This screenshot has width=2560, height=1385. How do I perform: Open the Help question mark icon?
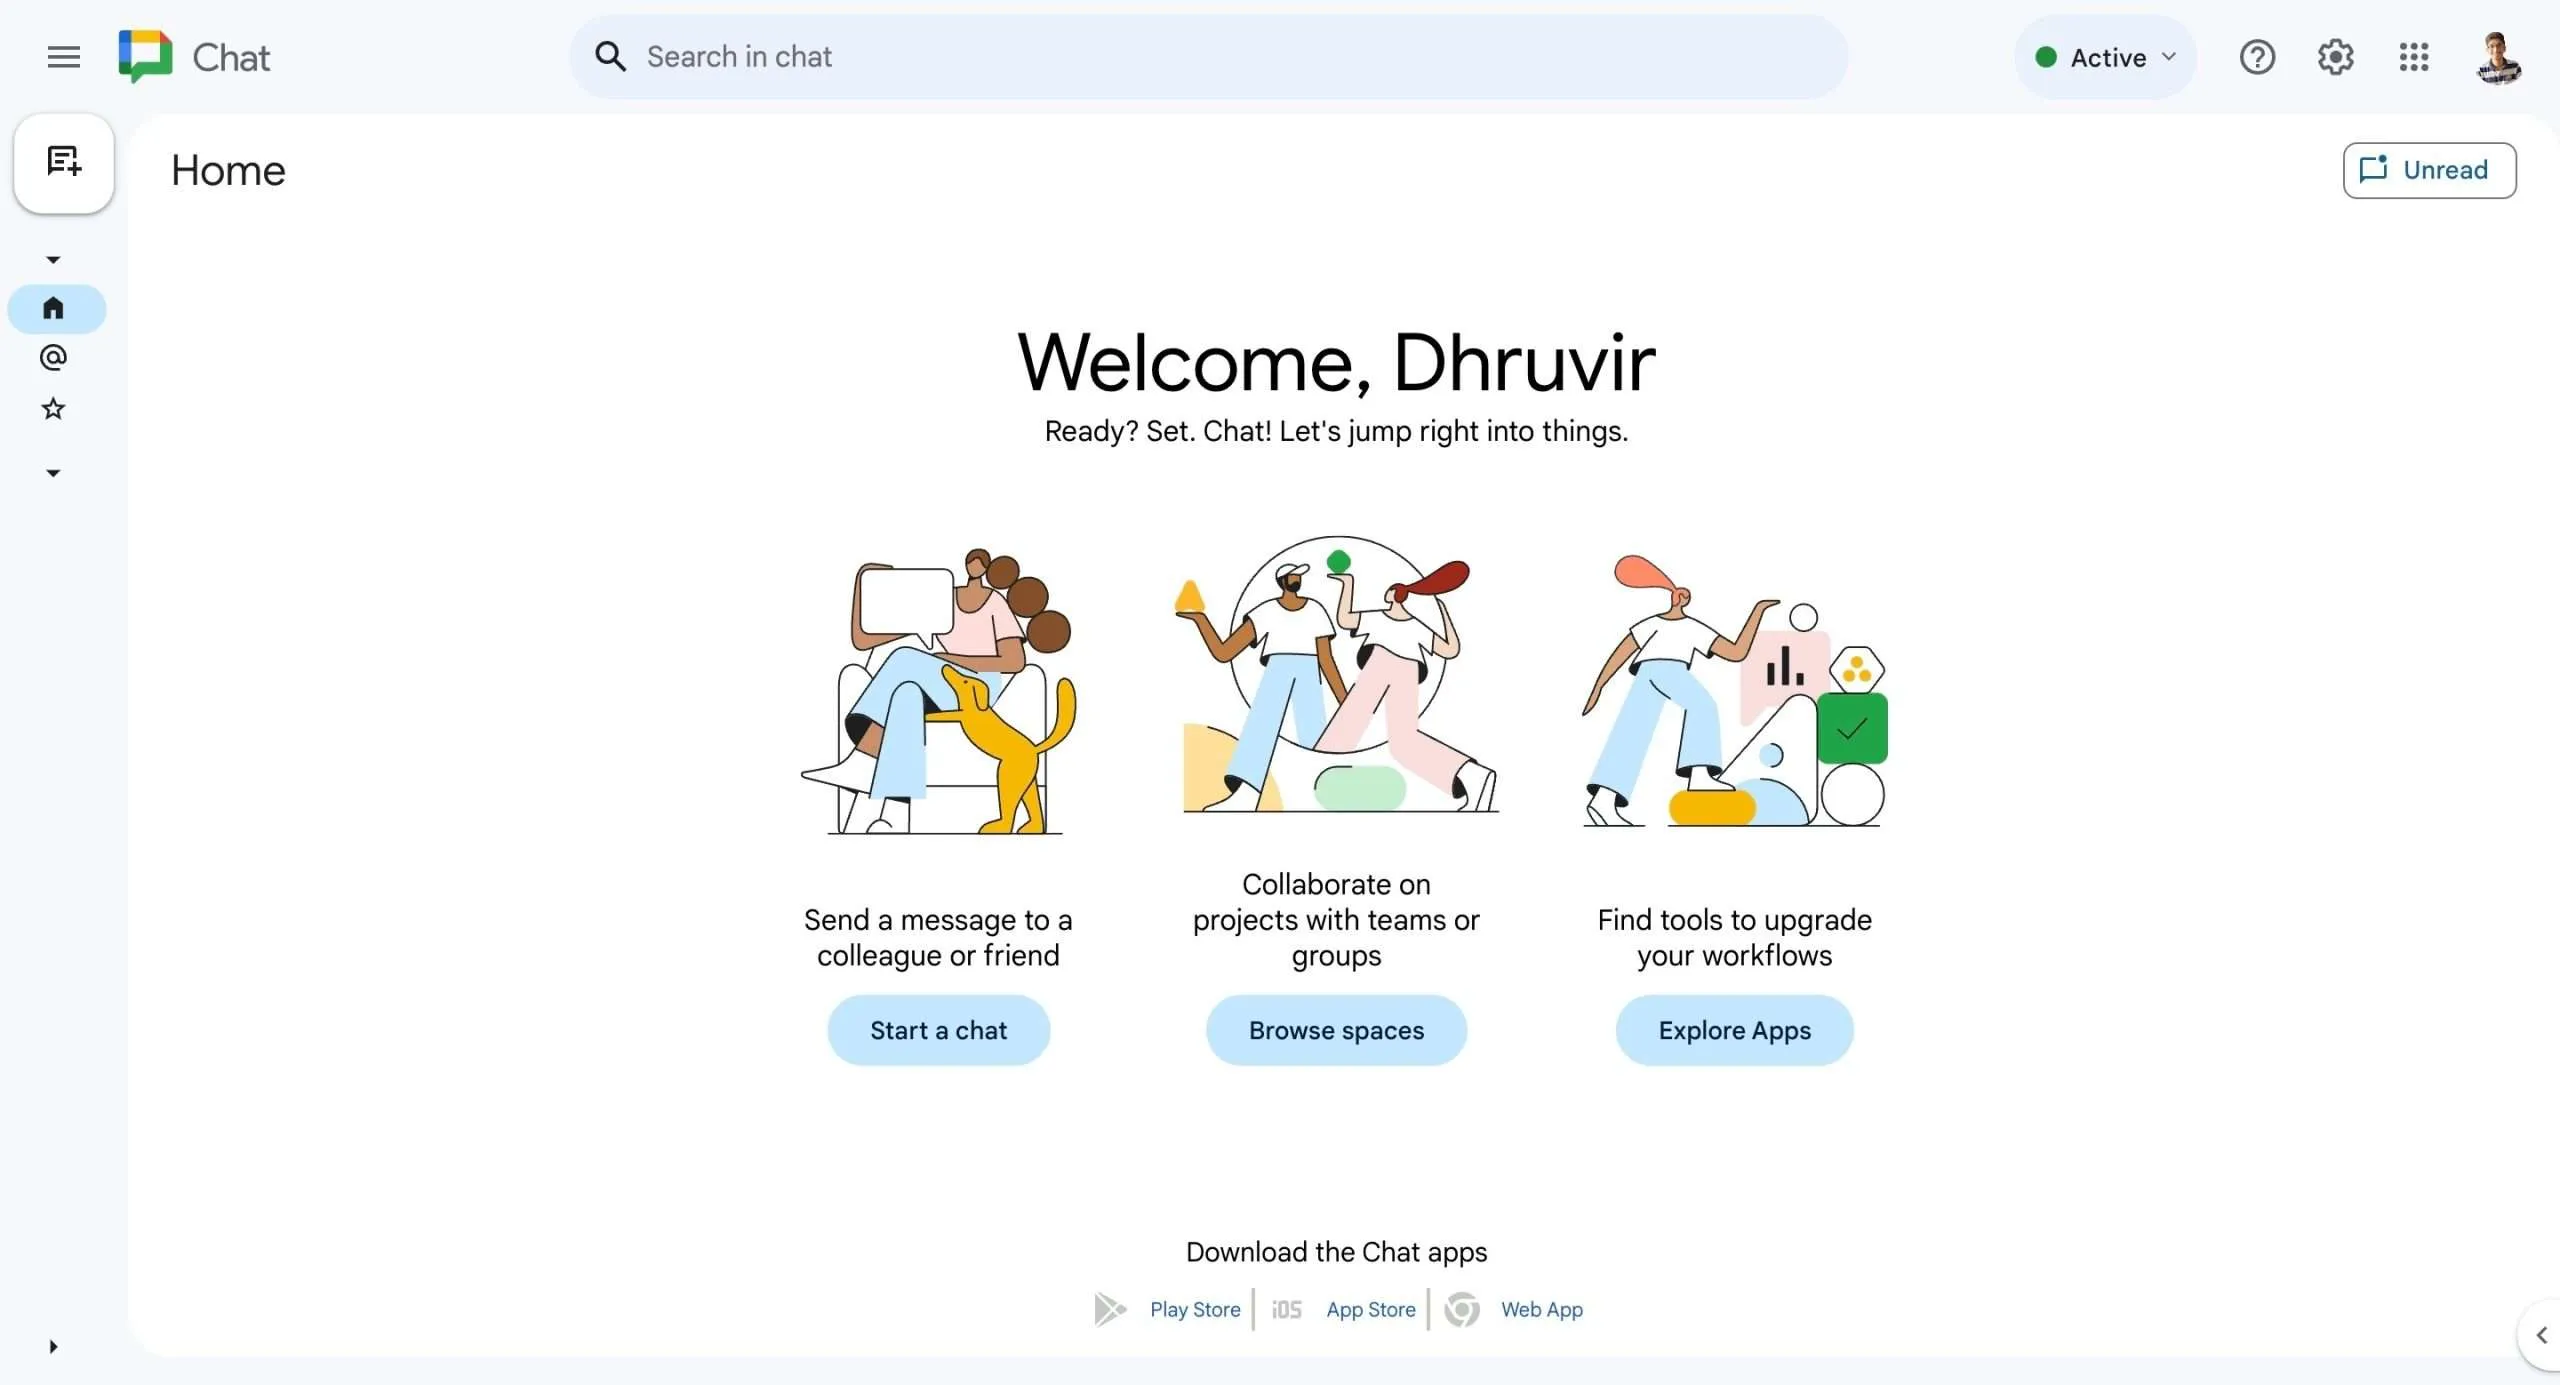point(2257,57)
